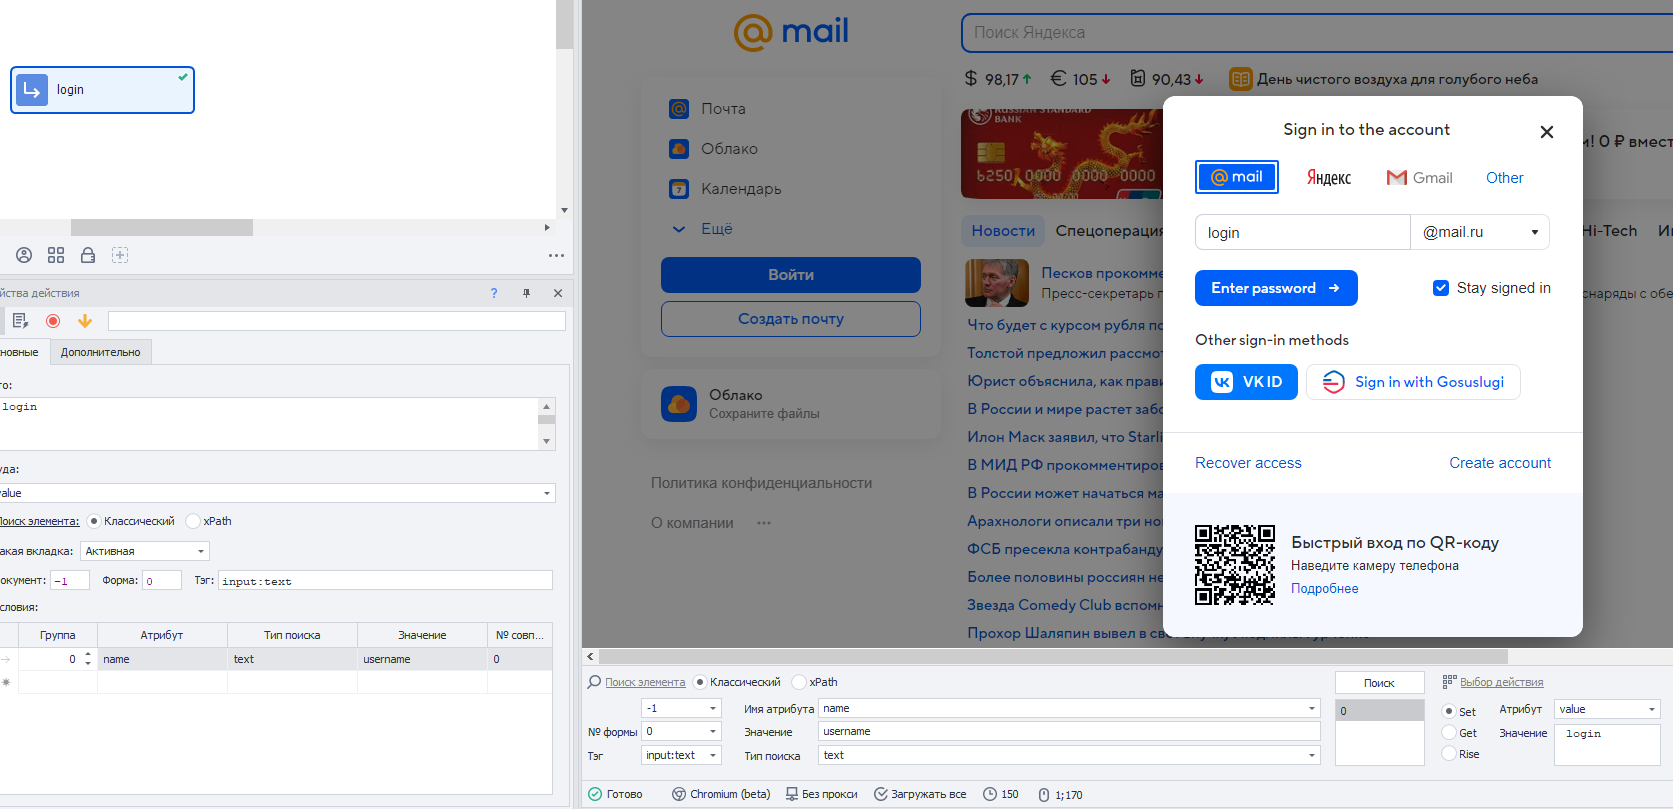Click the magnifier icon beside Поиск элемента

pos(595,682)
